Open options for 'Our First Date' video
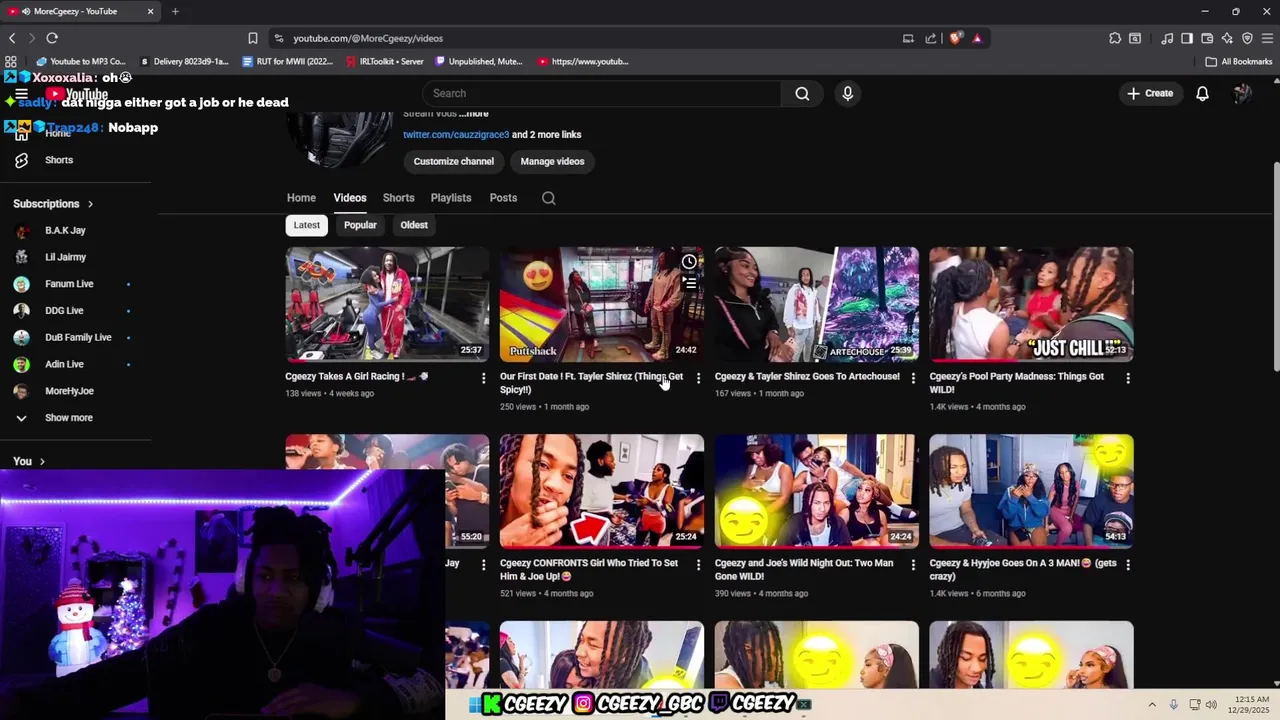The image size is (1280, 720). coord(698,378)
